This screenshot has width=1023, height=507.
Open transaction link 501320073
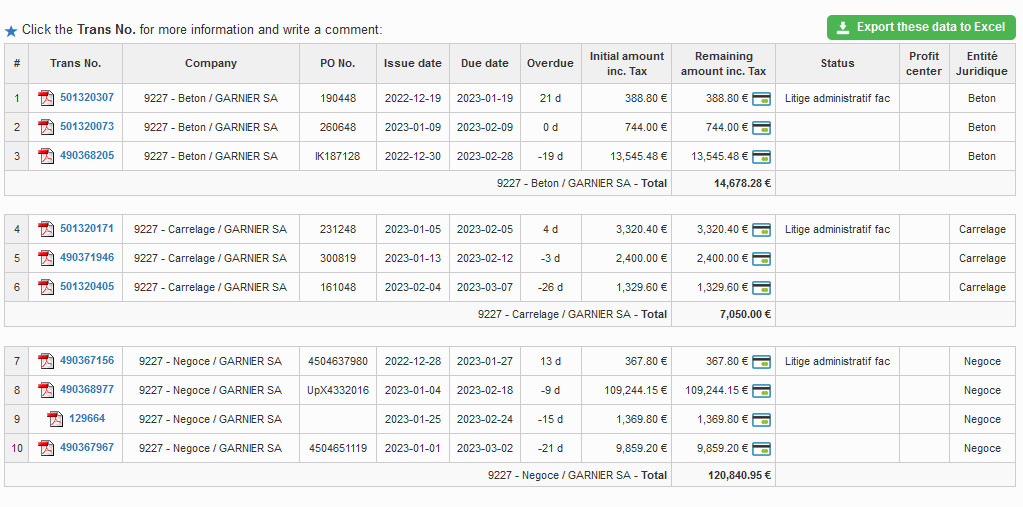click(x=87, y=127)
